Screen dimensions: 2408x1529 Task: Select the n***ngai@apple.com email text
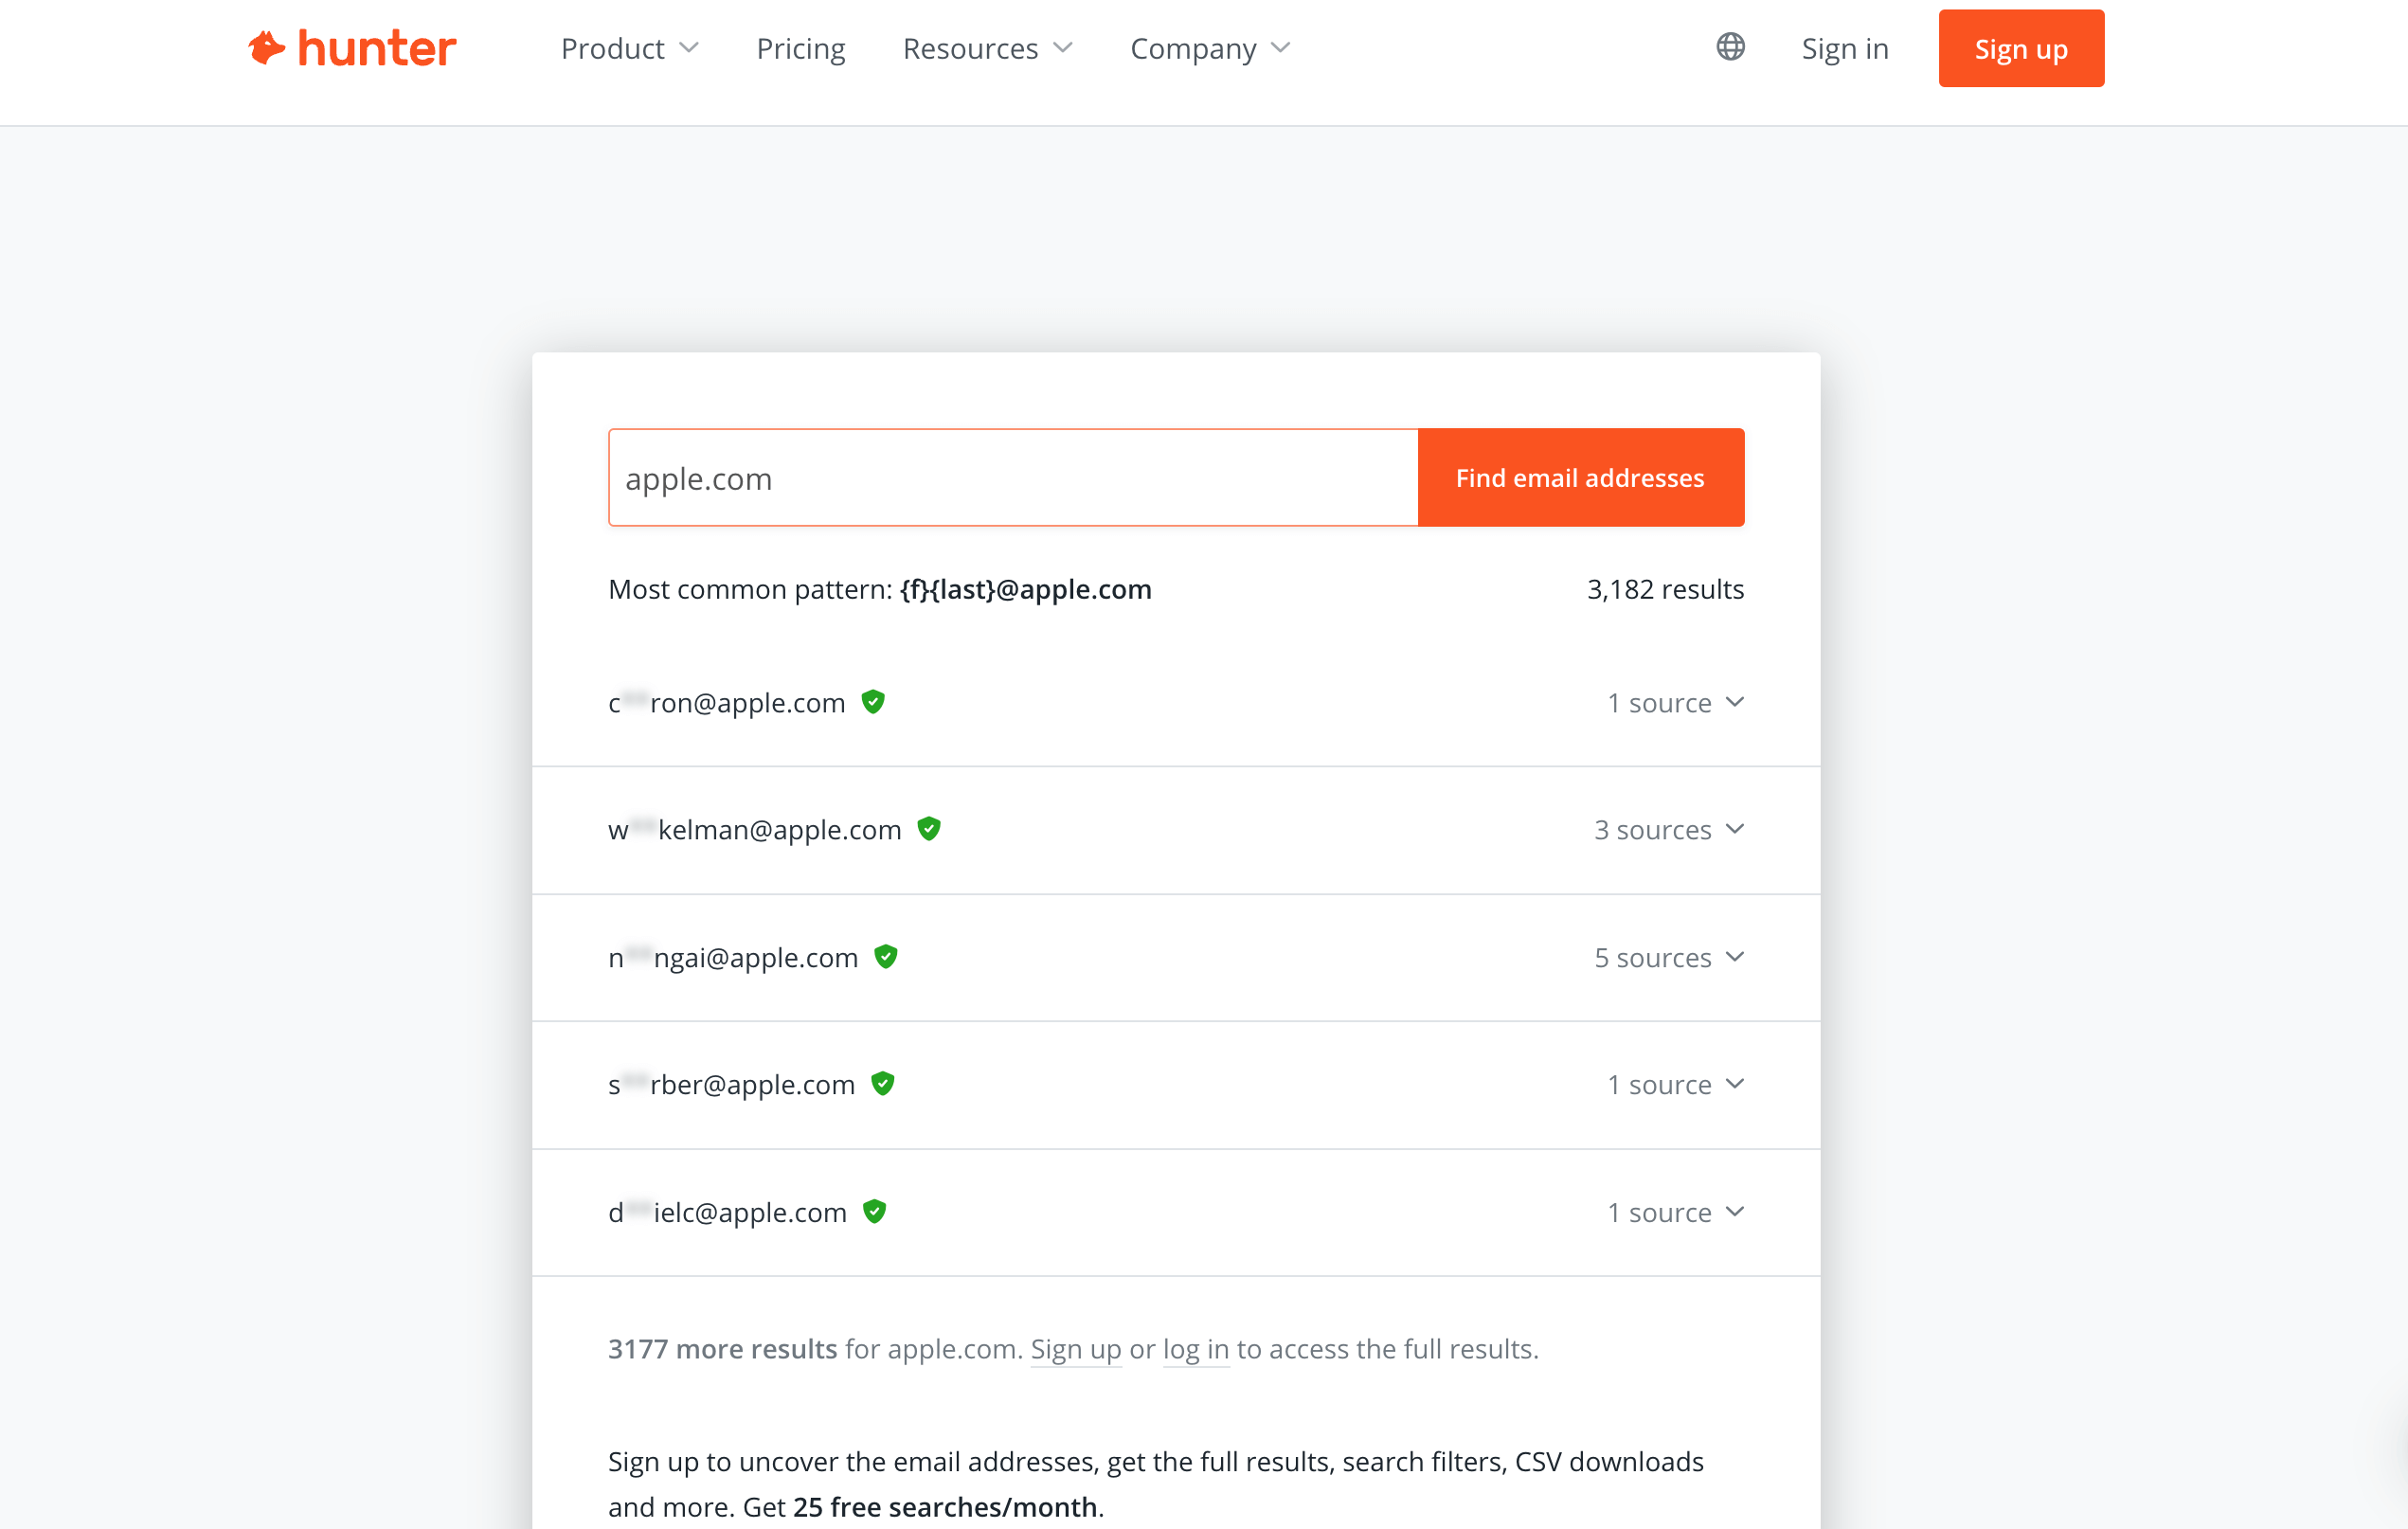point(733,958)
